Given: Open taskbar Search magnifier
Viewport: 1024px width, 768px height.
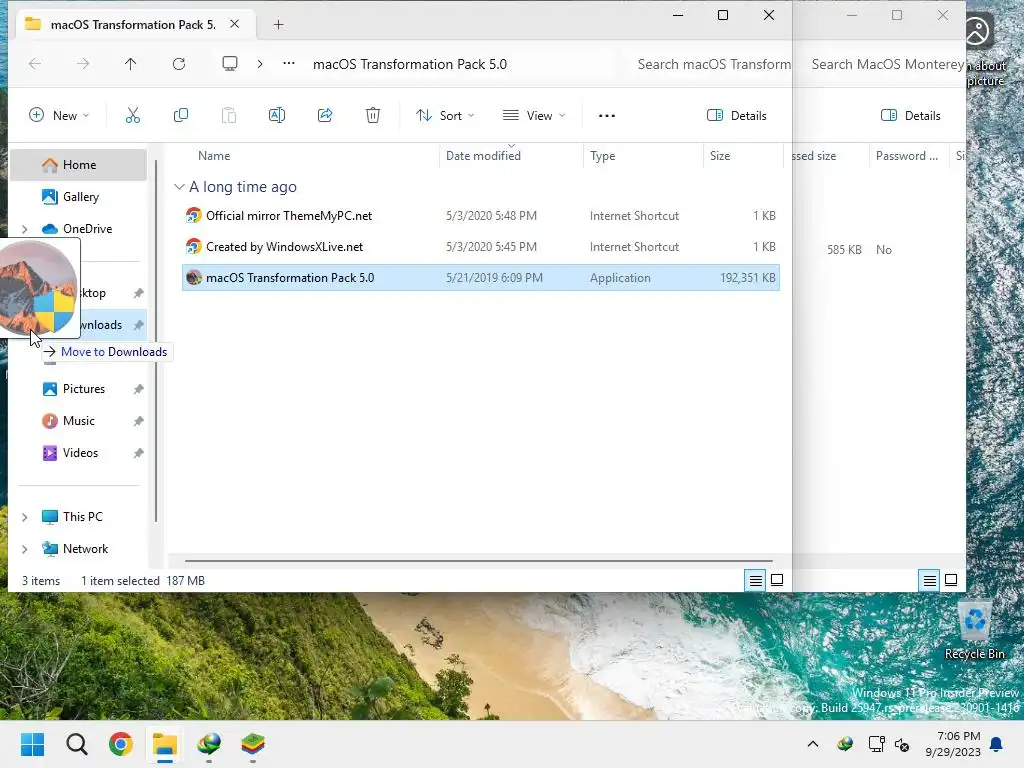Looking at the screenshot, I should [76, 744].
